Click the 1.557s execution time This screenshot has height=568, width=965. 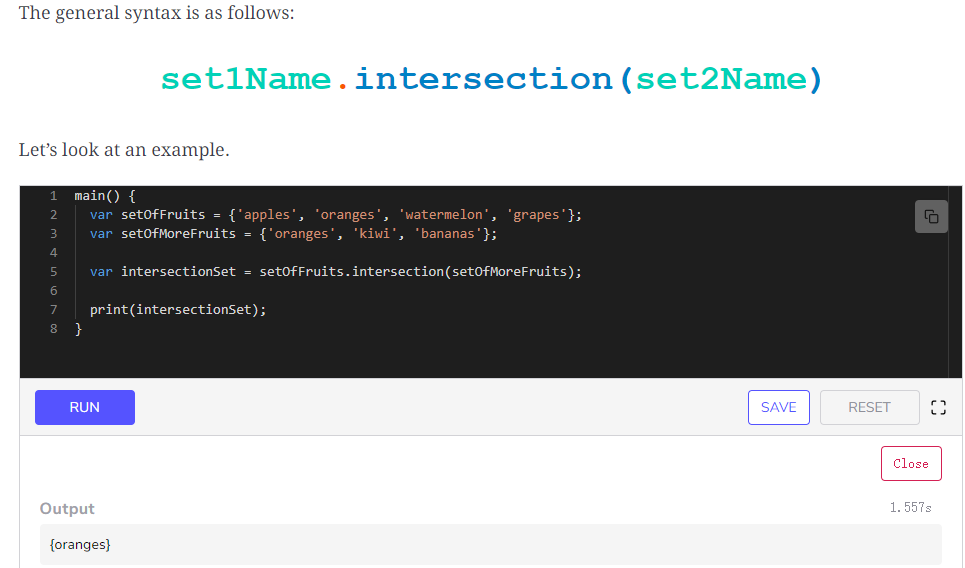[x=910, y=508]
